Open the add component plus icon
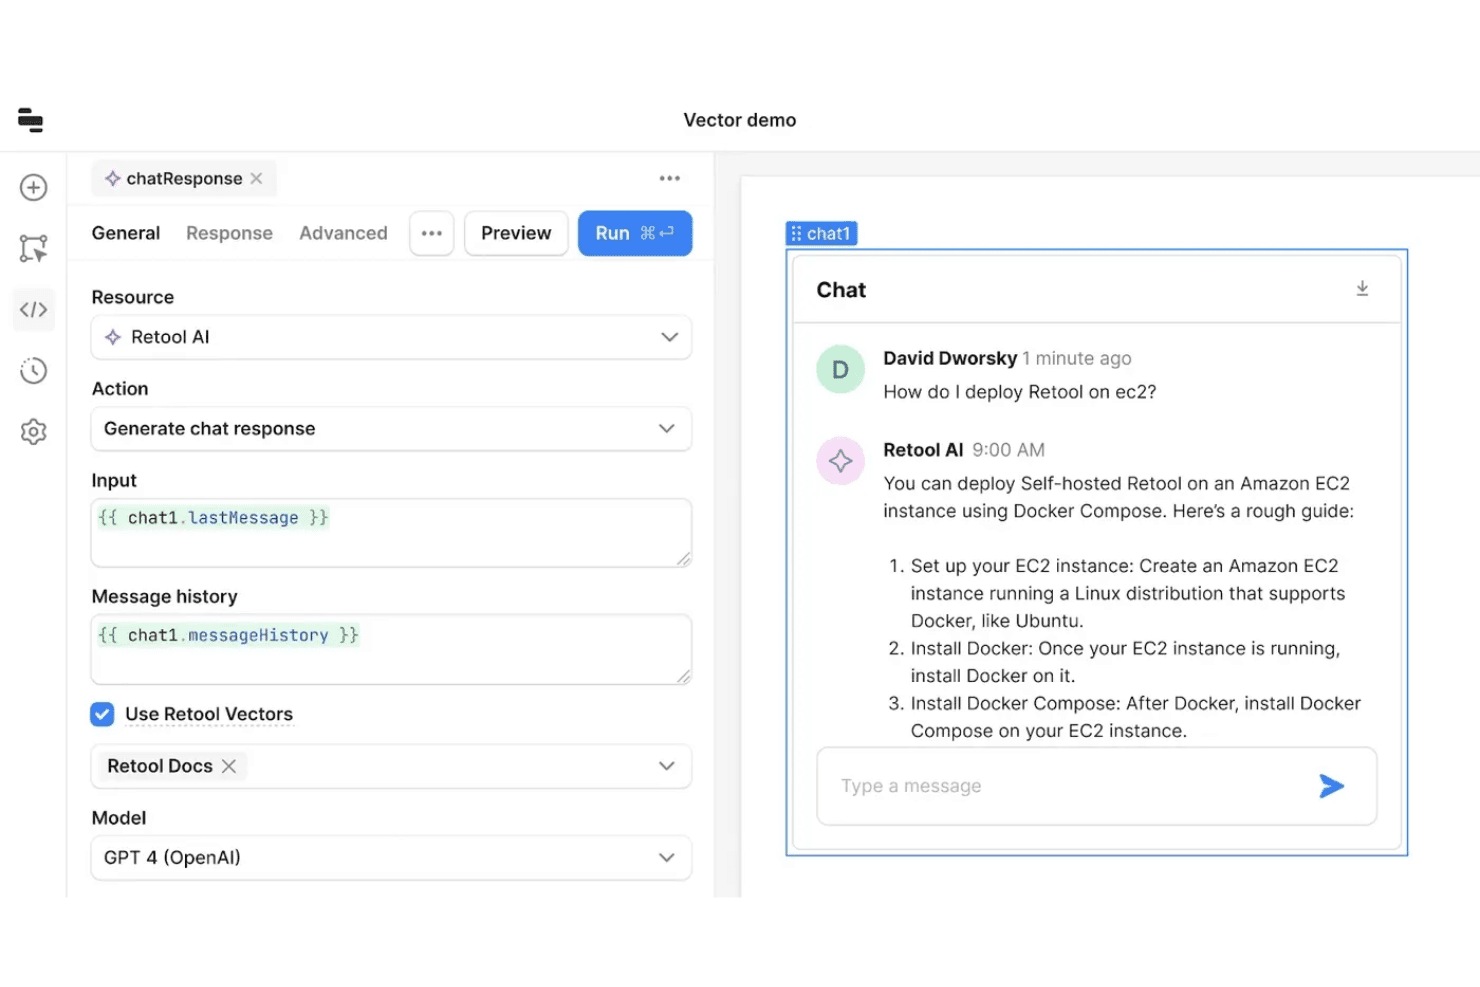1480x987 pixels. (x=33, y=187)
